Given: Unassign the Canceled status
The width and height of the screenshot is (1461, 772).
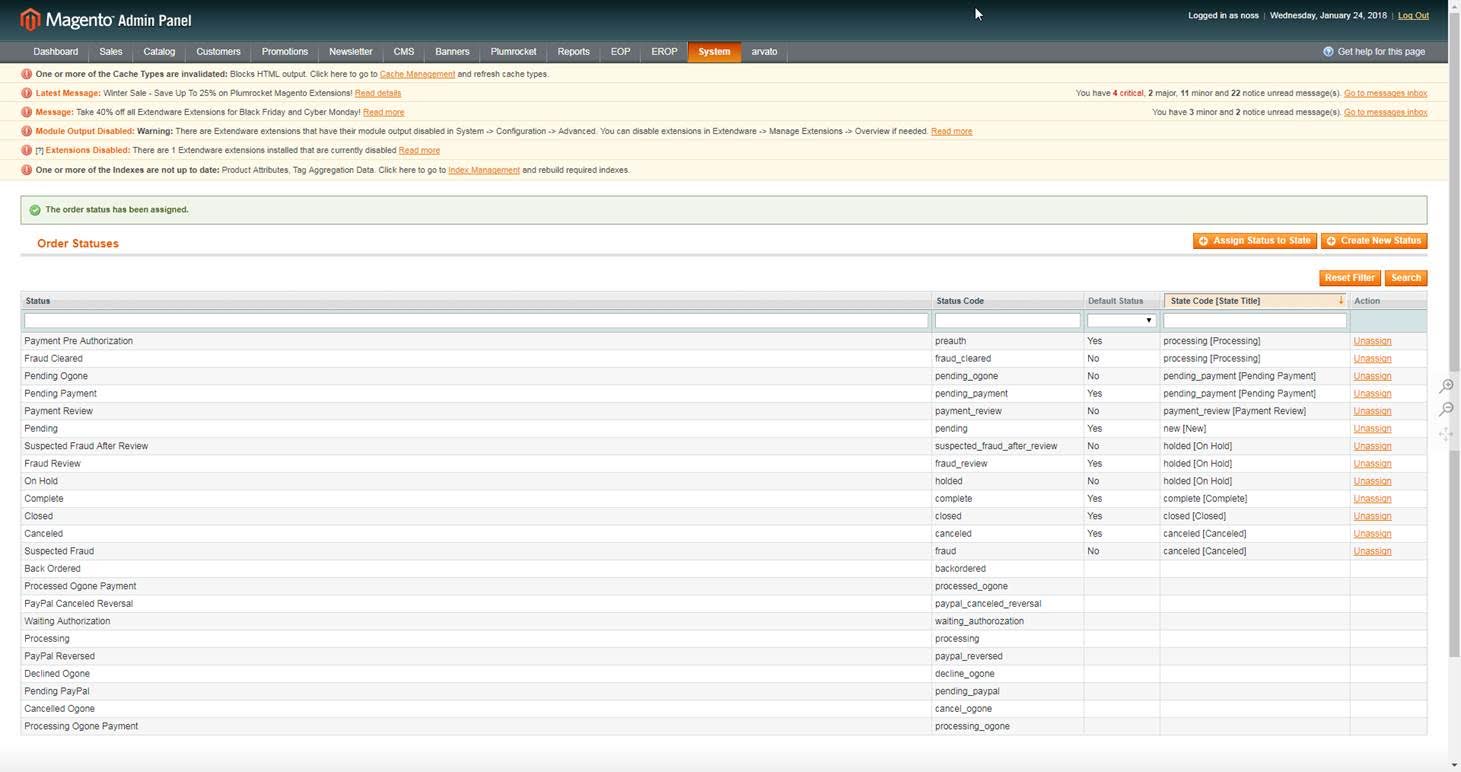Looking at the screenshot, I should [x=1372, y=533].
